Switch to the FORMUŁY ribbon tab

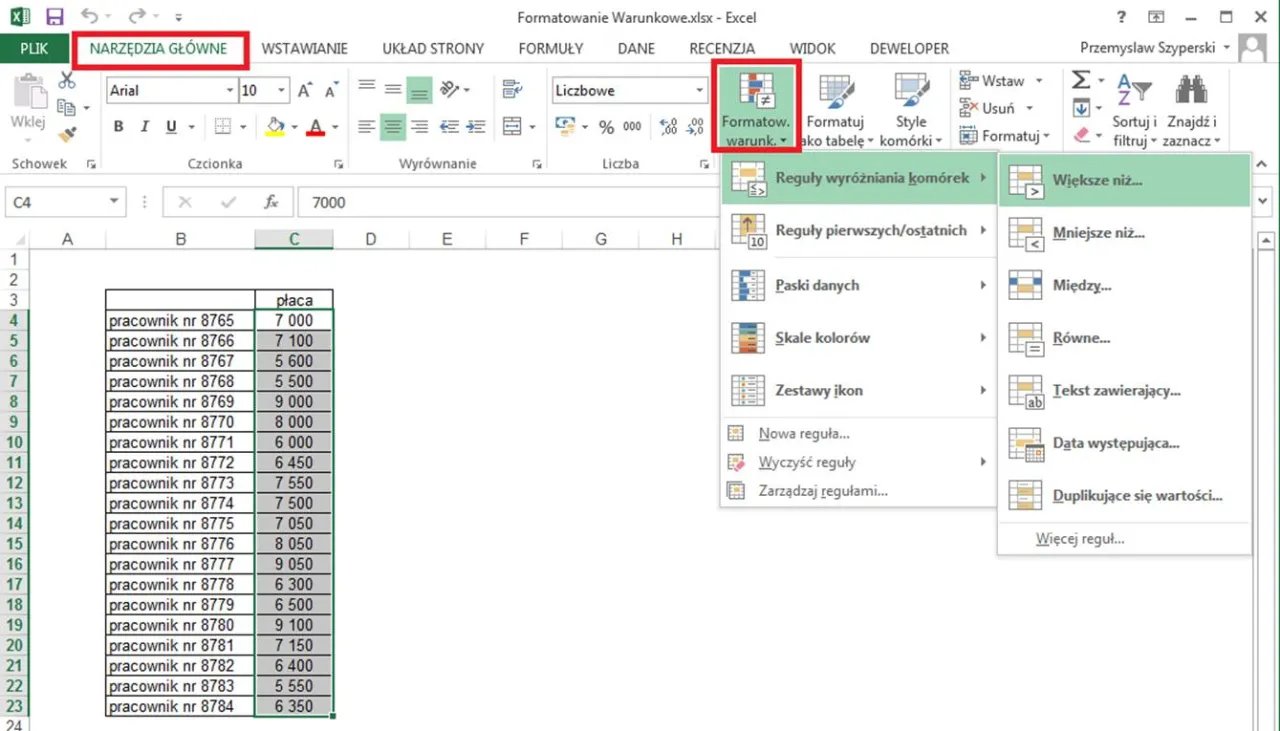pos(550,48)
